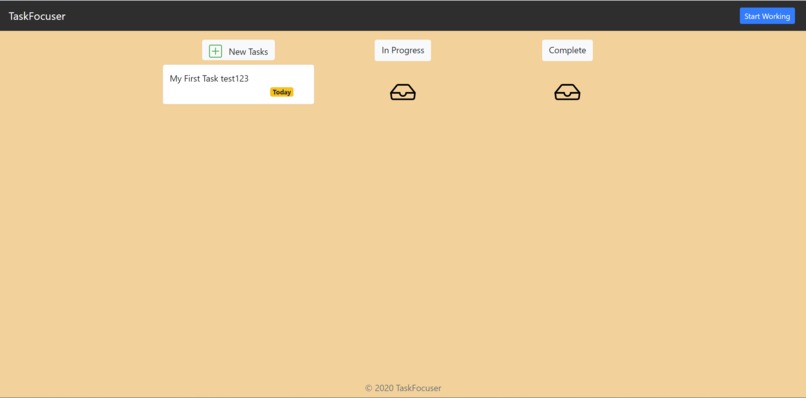This screenshot has height=398, width=806.
Task: Select the In Progress column header
Action: click(402, 50)
